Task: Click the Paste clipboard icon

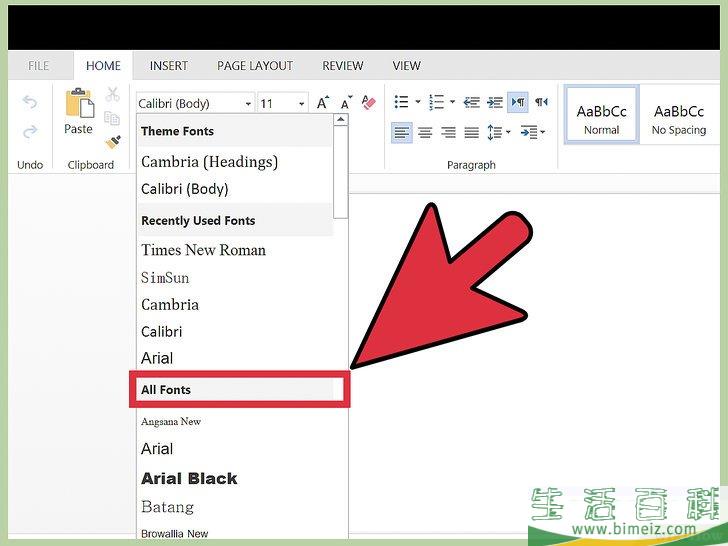Action: [79, 103]
